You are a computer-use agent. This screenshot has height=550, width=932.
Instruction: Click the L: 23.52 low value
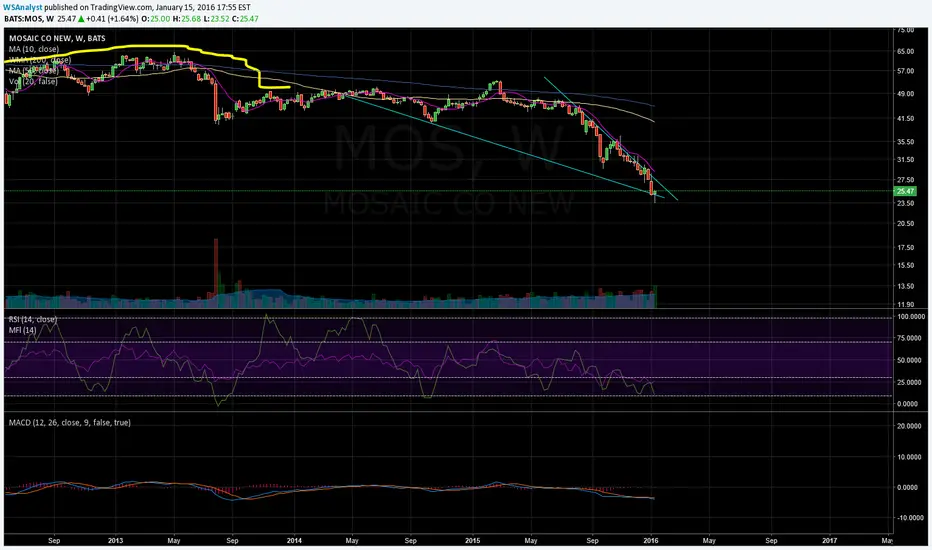point(216,18)
